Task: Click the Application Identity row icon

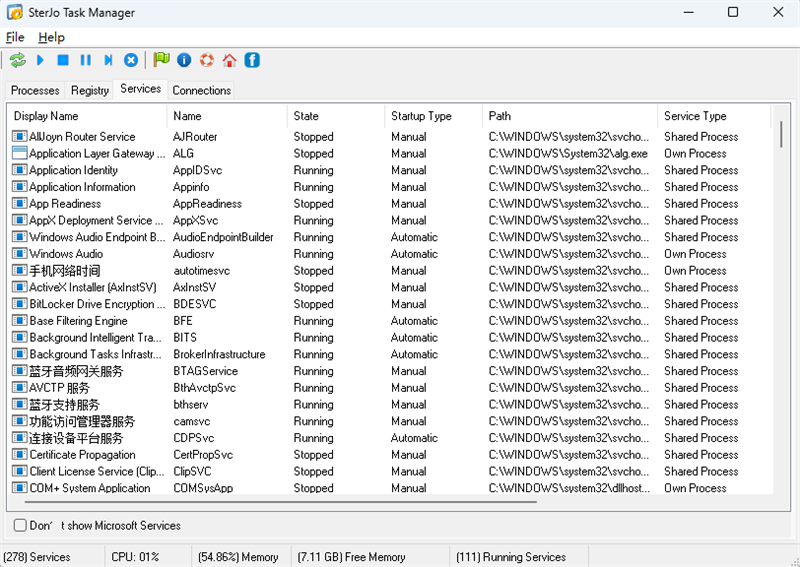Action: pyautogui.click(x=19, y=170)
